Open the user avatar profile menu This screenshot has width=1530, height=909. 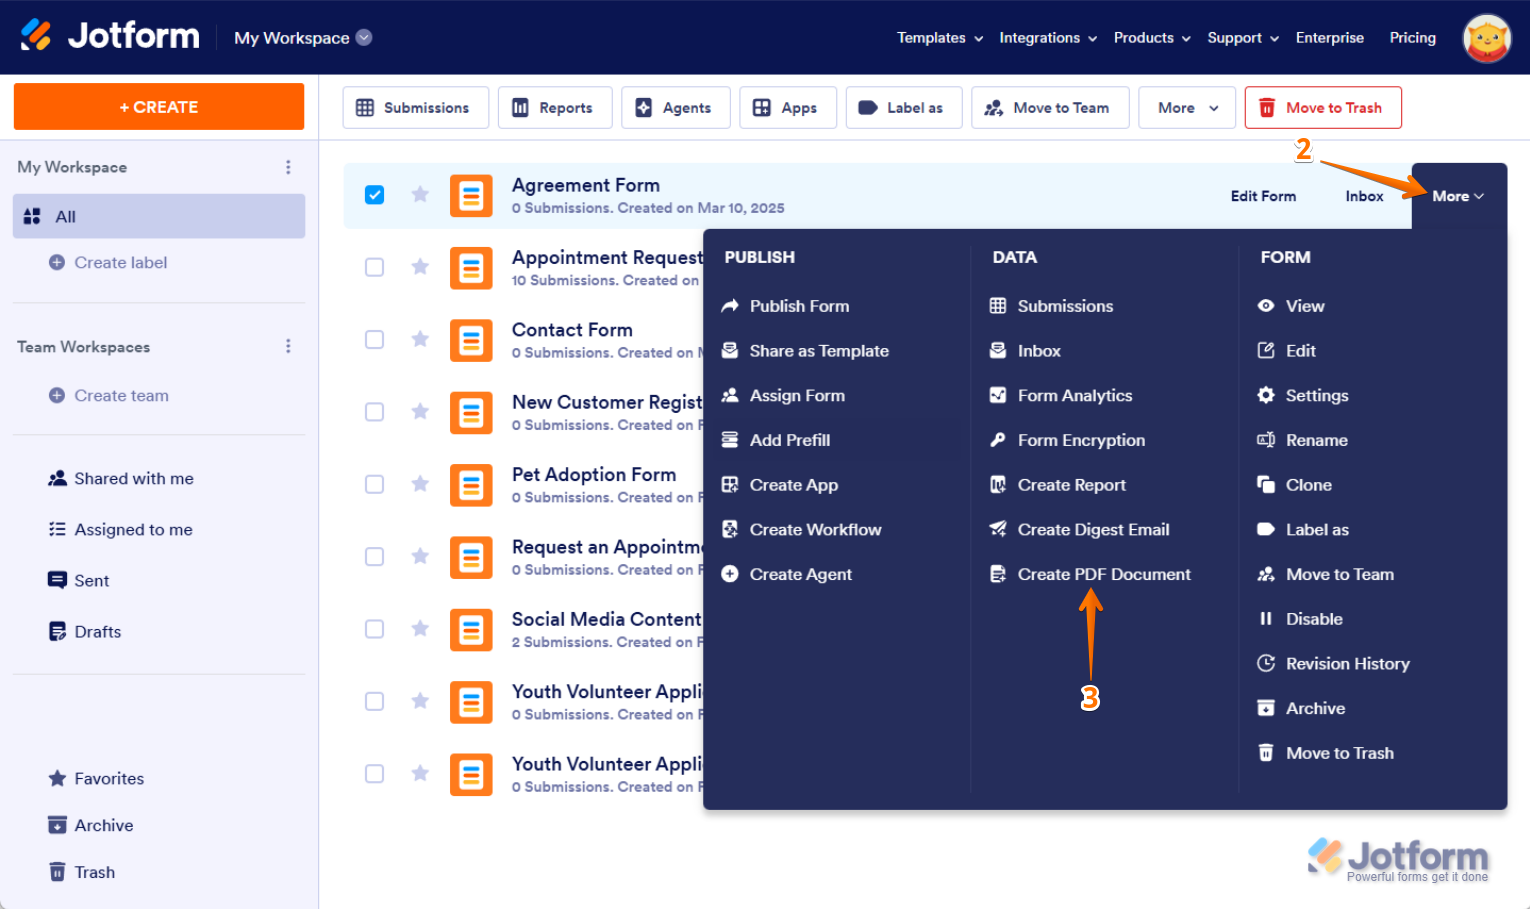[1486, 38]
